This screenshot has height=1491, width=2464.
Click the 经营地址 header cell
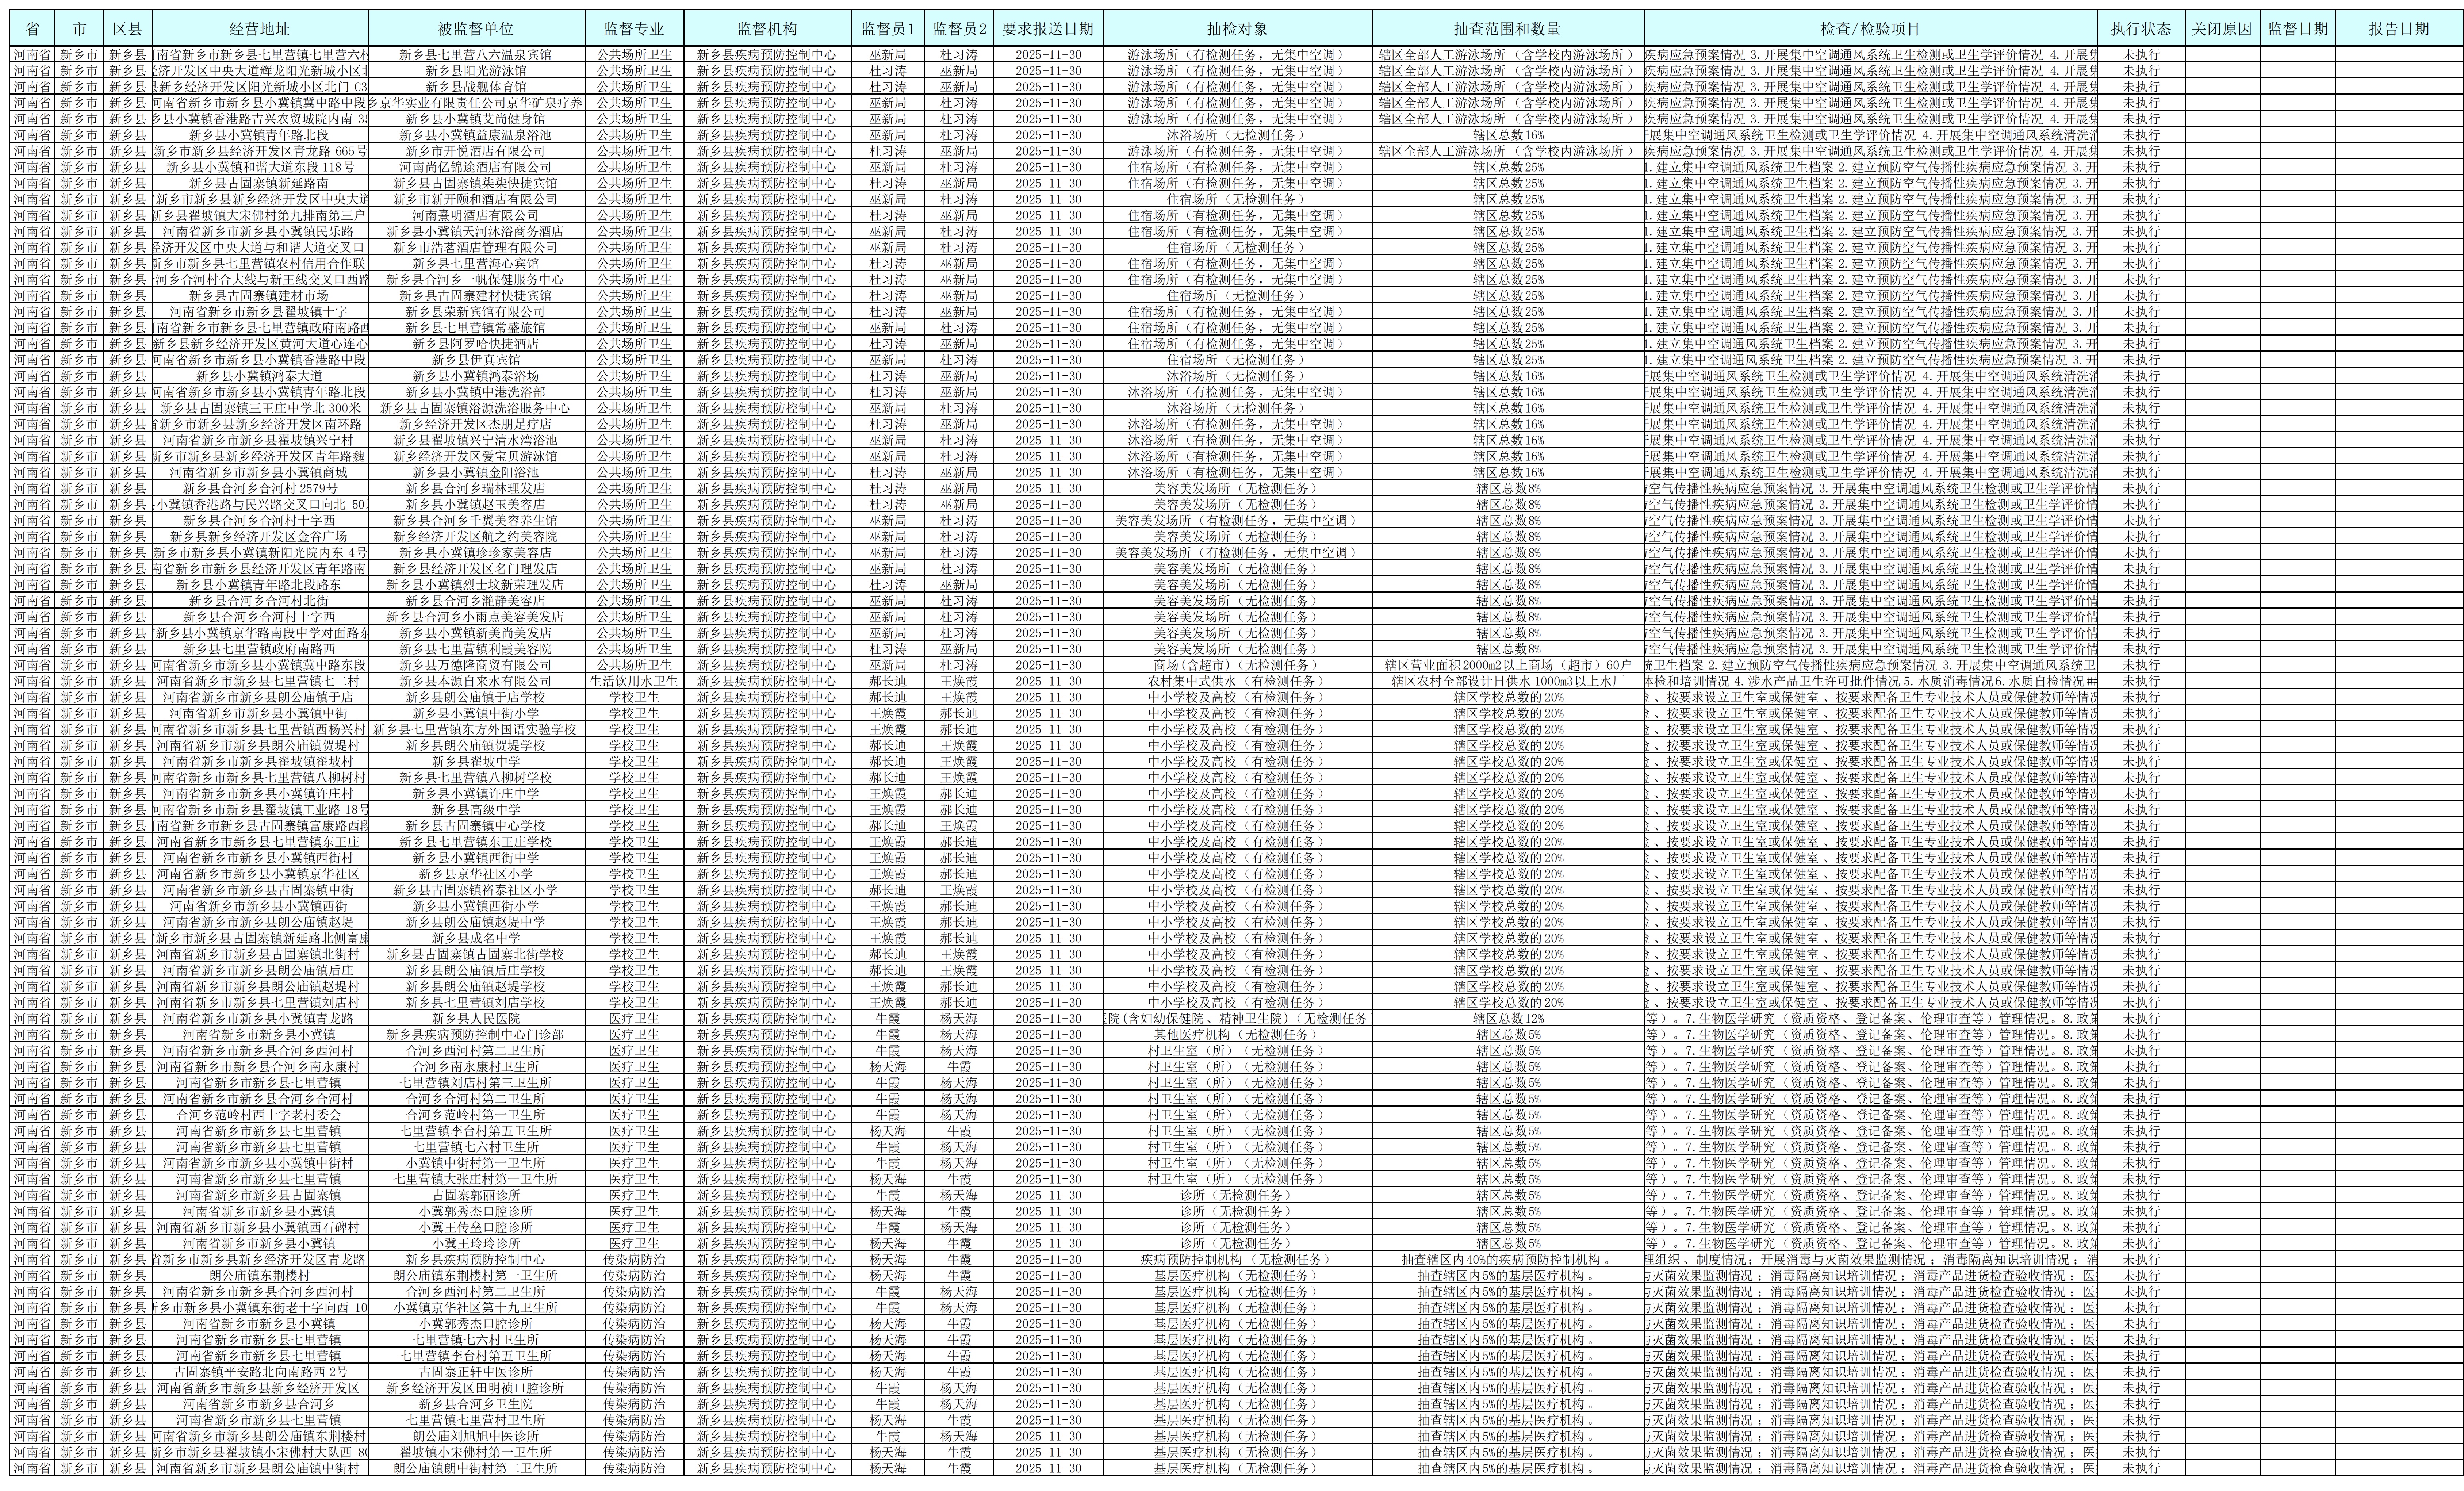[260, 29]
